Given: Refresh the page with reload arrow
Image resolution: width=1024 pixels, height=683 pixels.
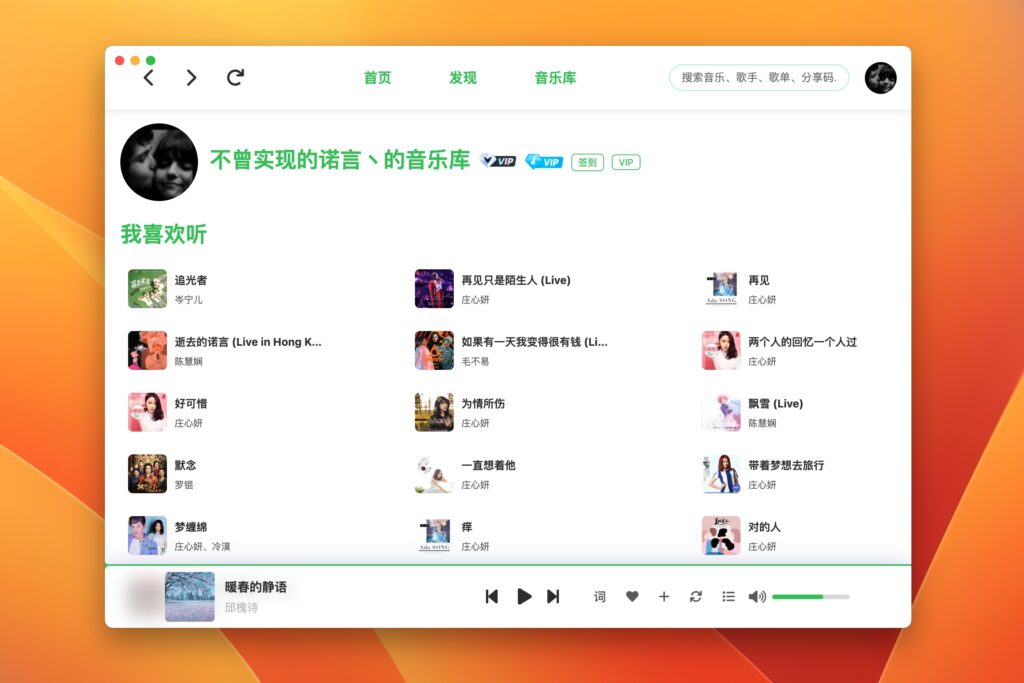Looking at the screenshot, I should coord(235,77).
